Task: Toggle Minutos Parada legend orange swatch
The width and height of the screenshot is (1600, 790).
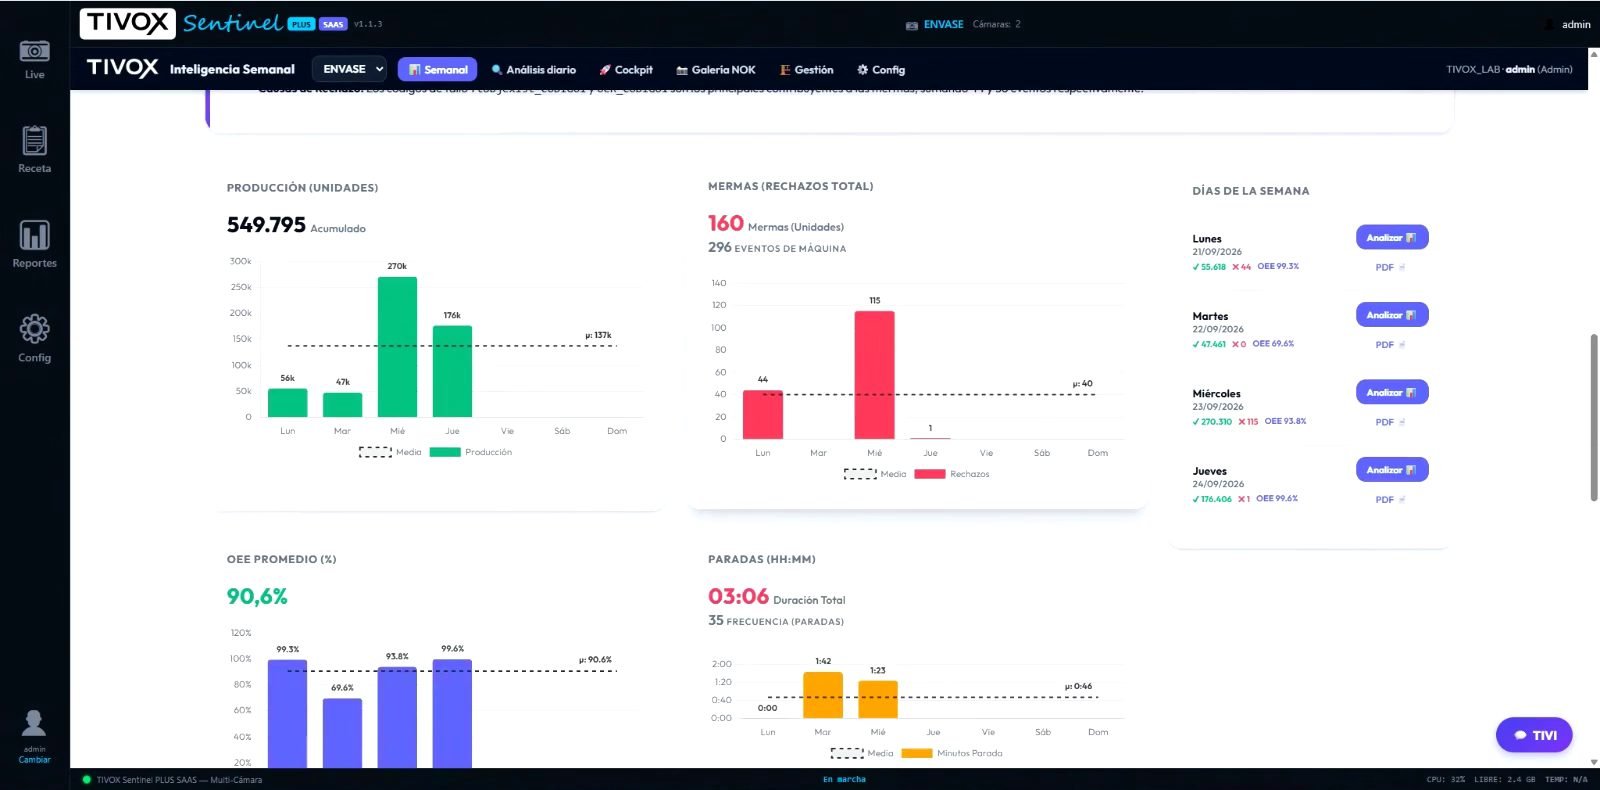Action: [917, 753]
